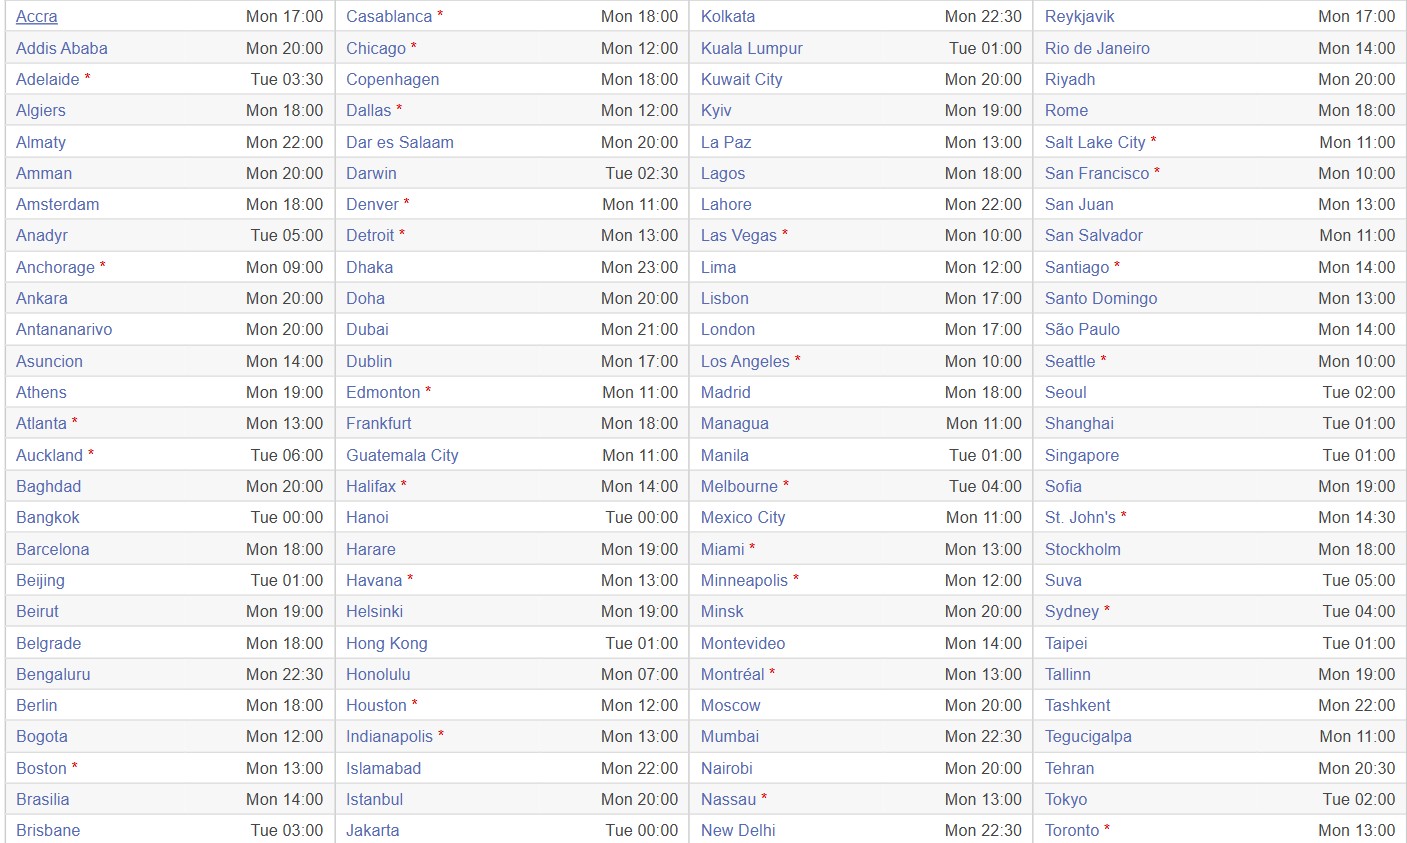Click the St. John's link
The width and height of the screenshot is (1407, 843).
(1080, 517)
